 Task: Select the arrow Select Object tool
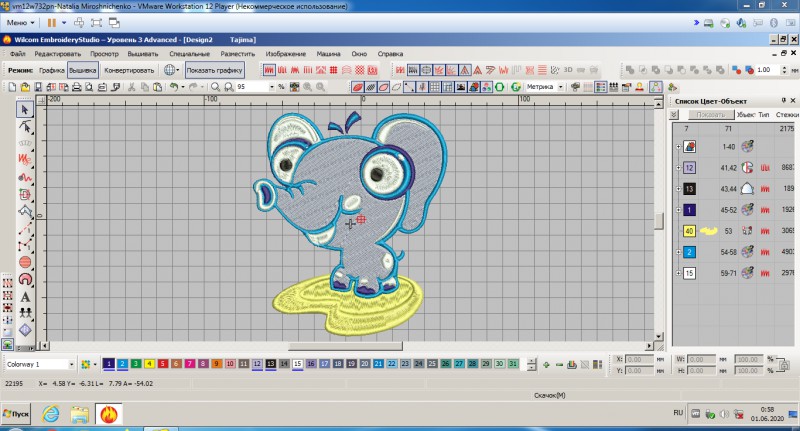tap(24, 110)
